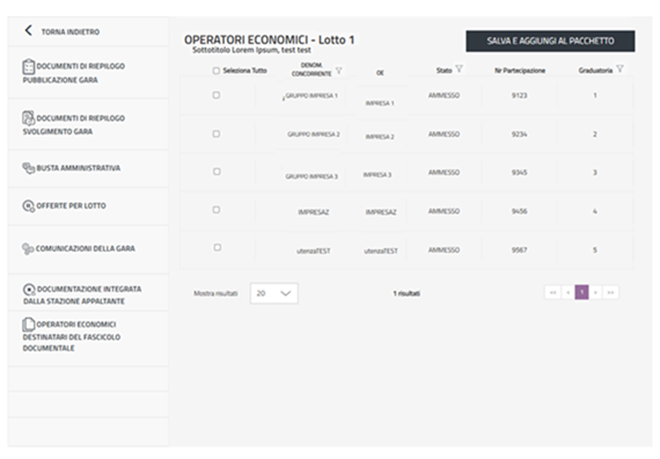Open the Graduatoria column filter
The width and height of the screenshot is (660, 459).
click(620, 69)
